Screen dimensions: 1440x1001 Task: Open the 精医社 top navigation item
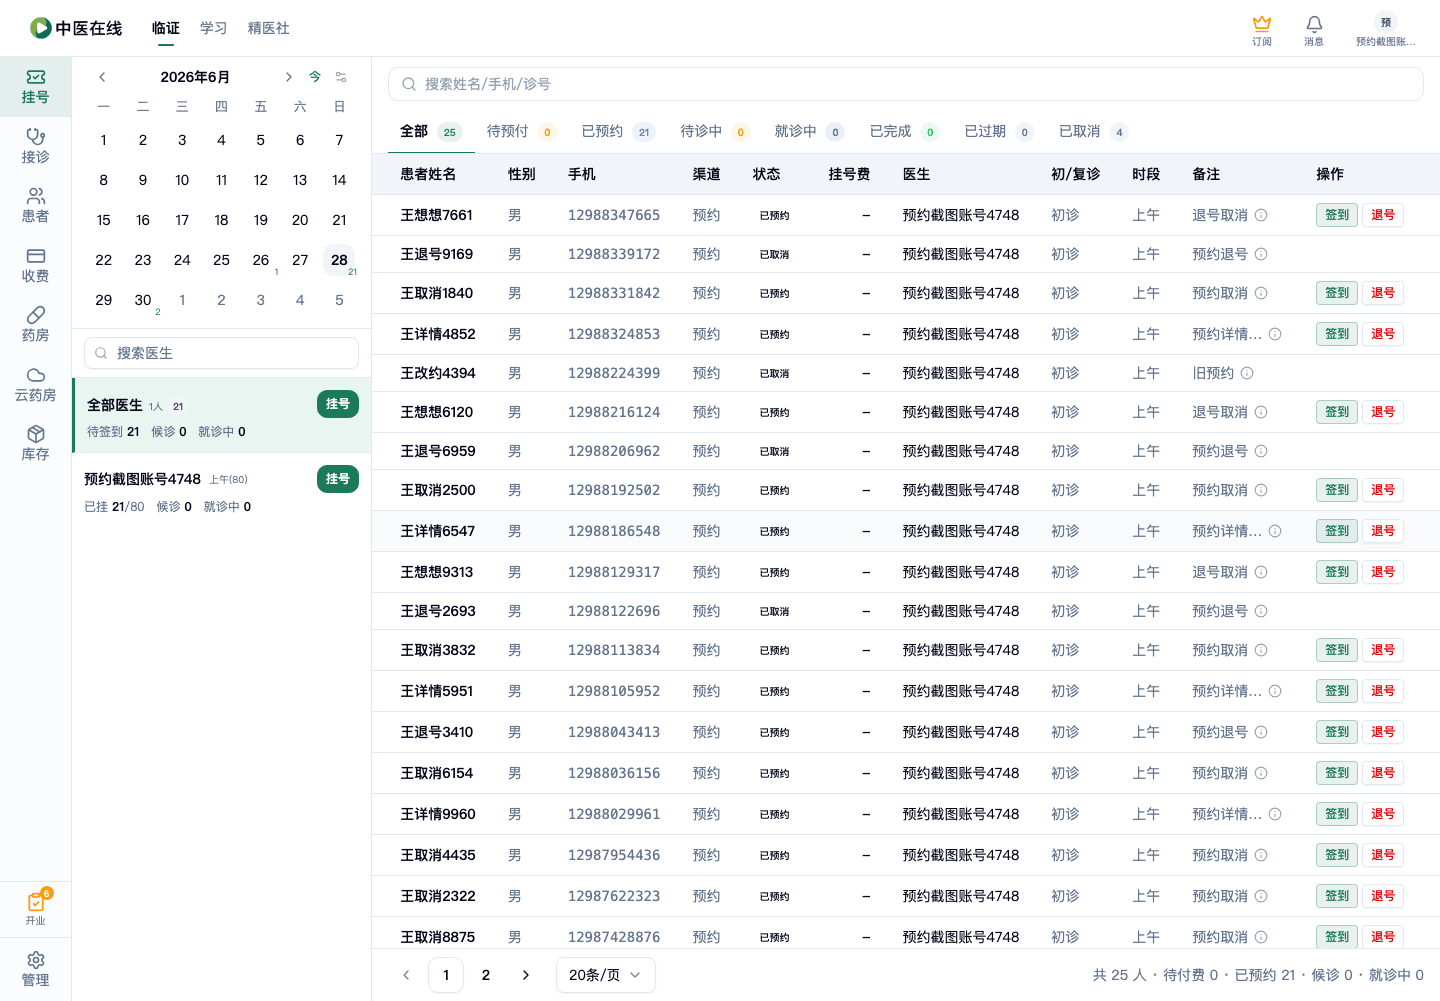click(269, 28)
